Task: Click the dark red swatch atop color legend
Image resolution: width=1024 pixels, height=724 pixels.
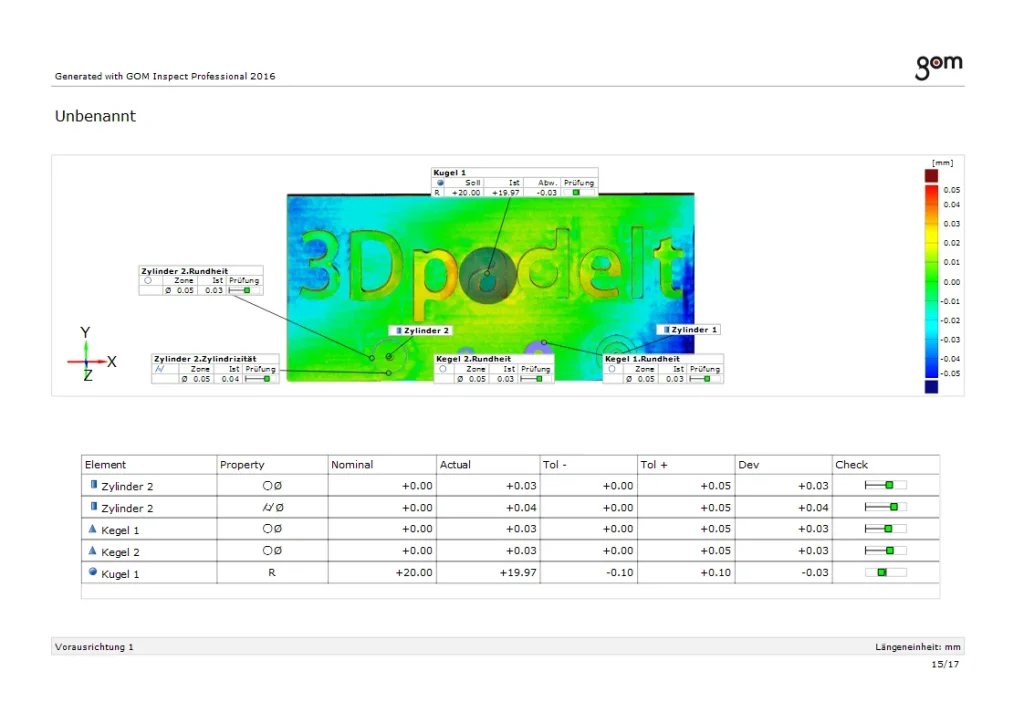Action: 931,176
